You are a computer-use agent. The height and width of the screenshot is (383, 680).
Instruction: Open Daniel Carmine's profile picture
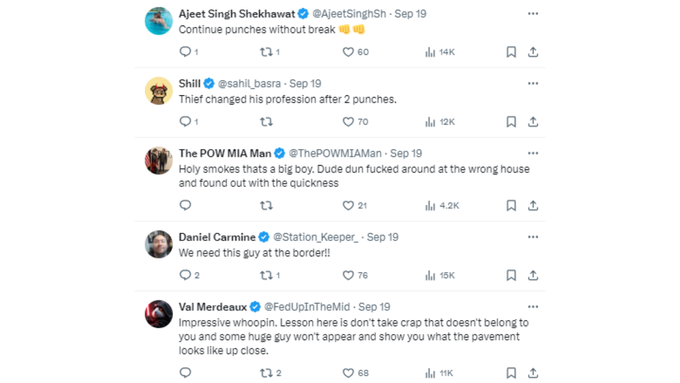(159, 244)
